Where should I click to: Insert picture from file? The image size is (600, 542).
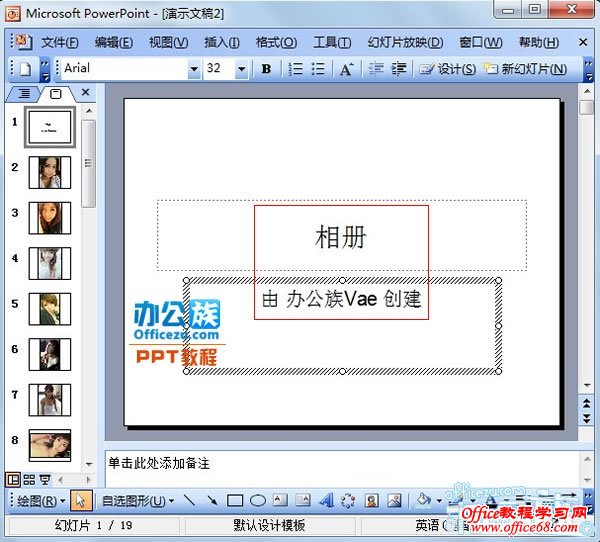pyautogui.click(x=394, y=500)
